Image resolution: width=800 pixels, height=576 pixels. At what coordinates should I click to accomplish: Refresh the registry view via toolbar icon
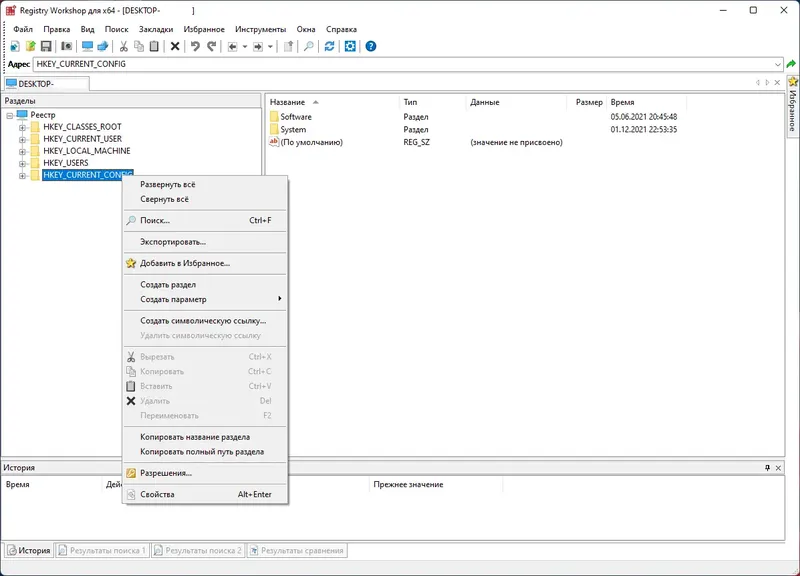[329, 46]
